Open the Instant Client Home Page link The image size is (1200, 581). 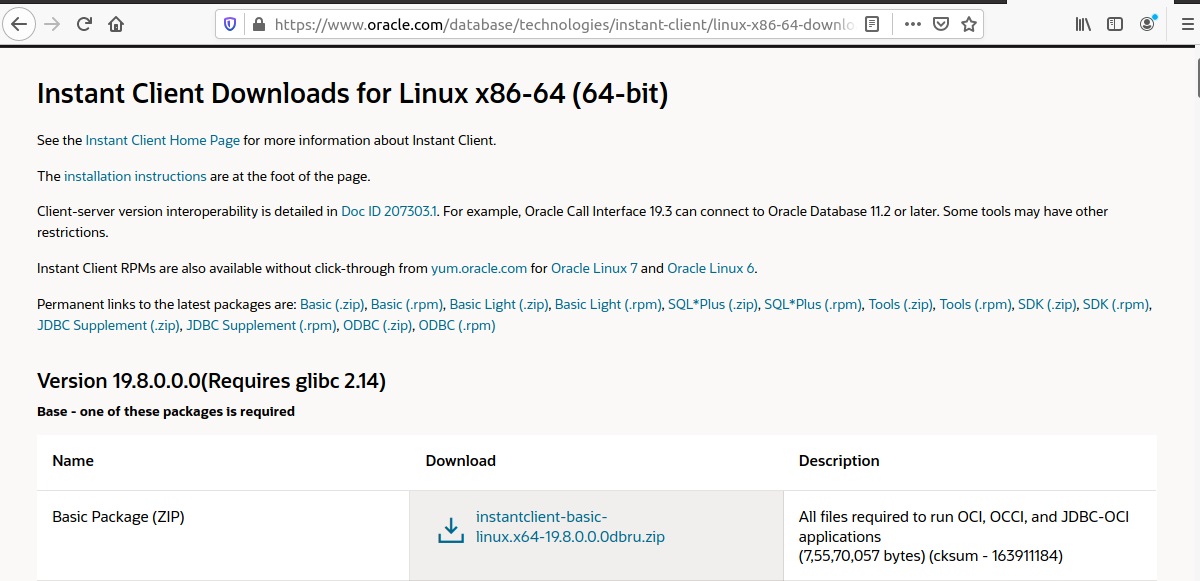163,140
